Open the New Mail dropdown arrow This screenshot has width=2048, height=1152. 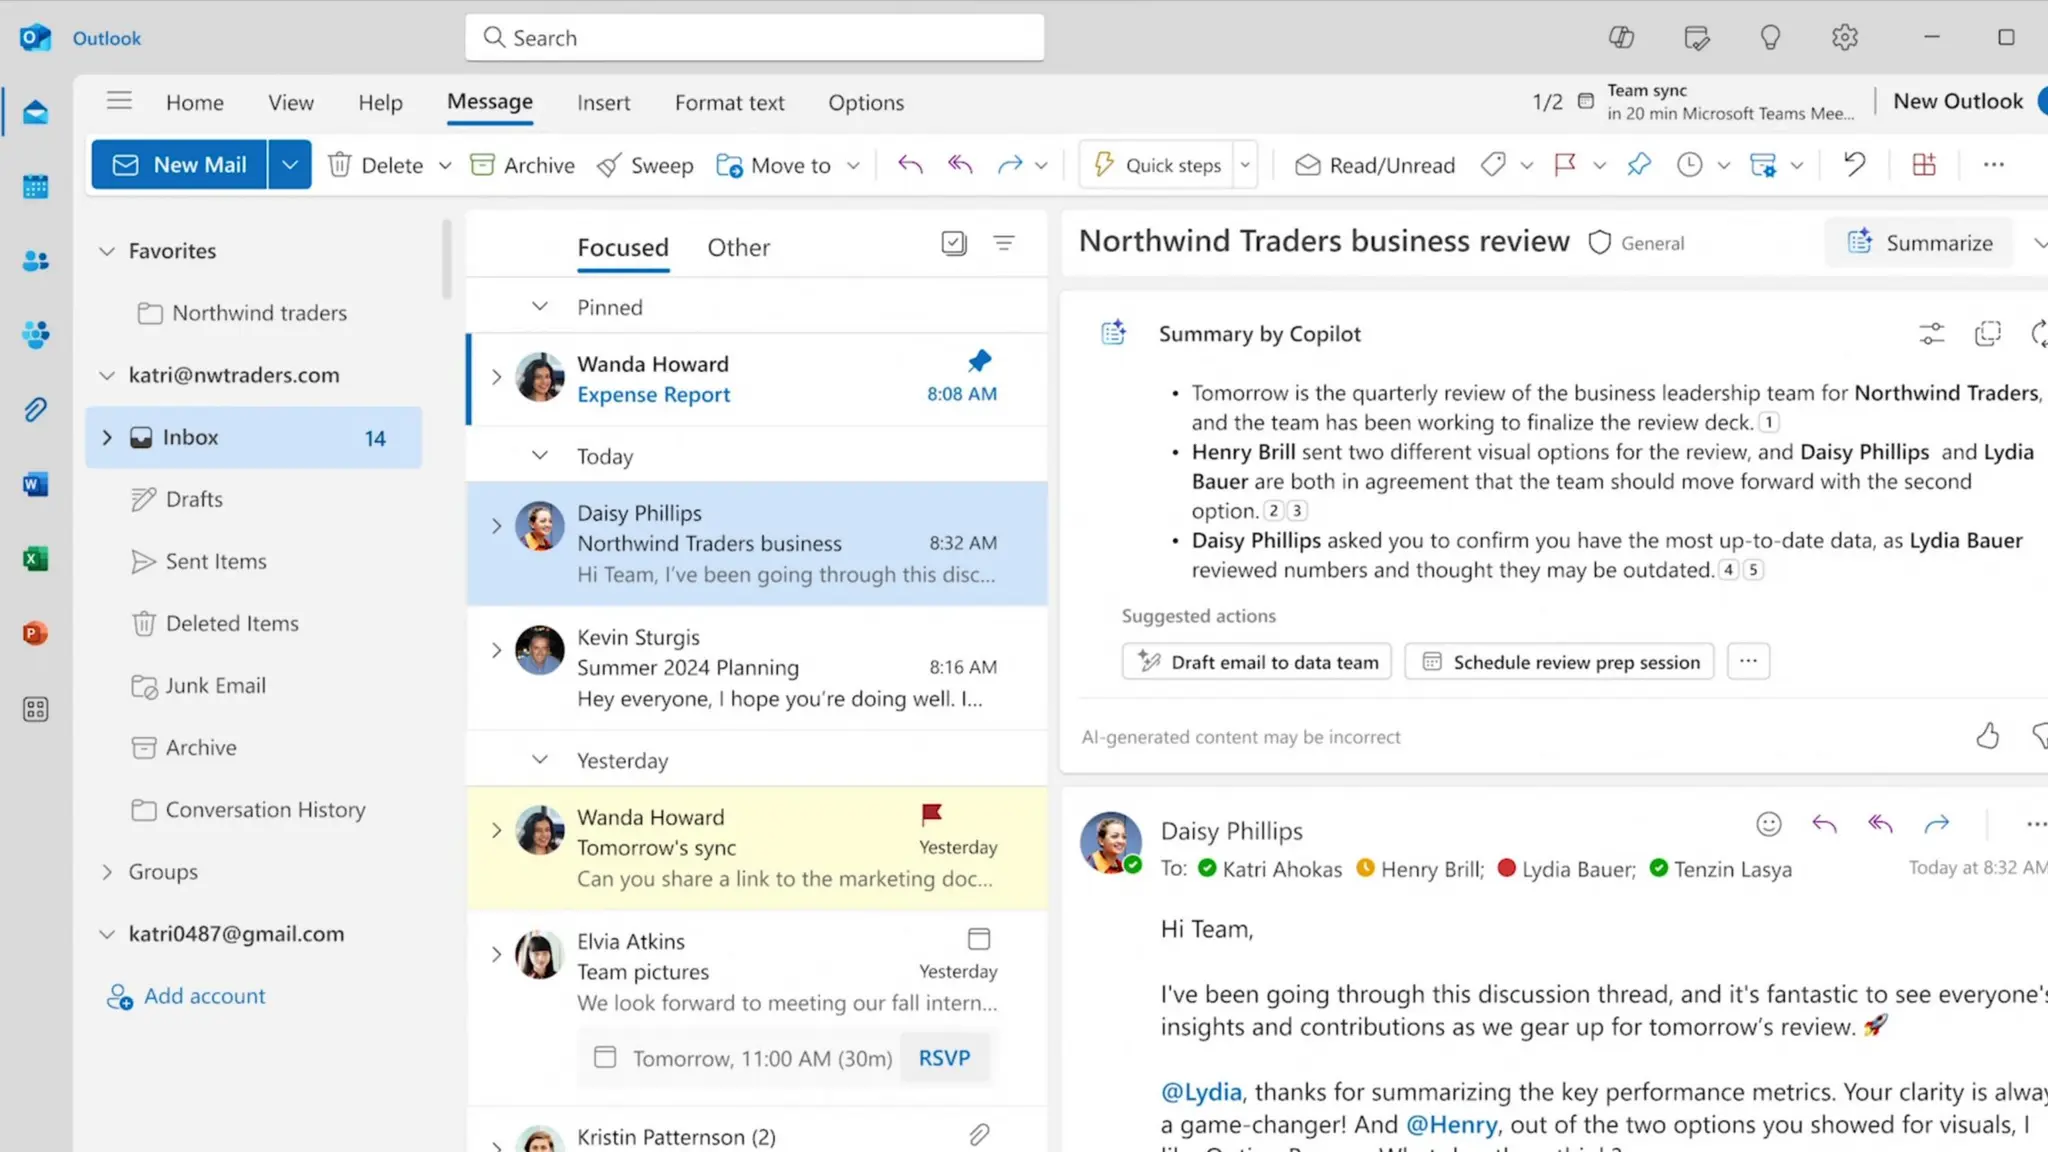(x=289, y=165)
